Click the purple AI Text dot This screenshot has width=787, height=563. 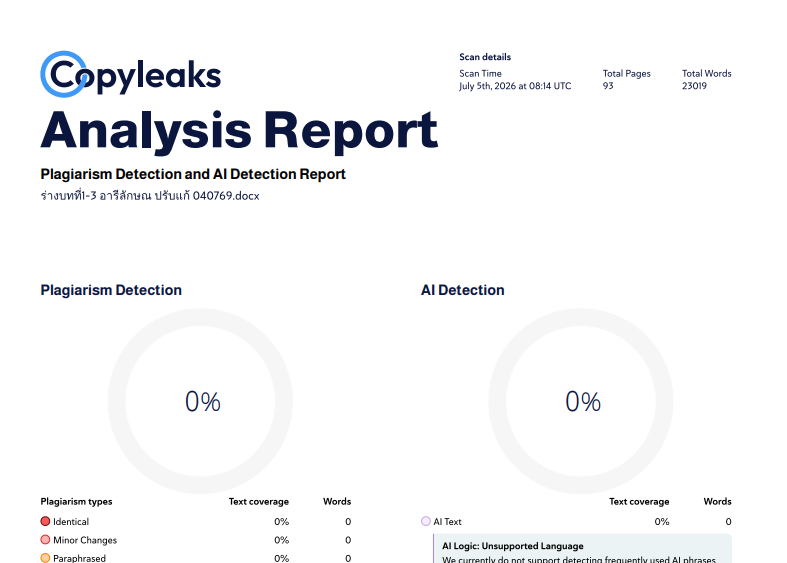tap(426, 521)
